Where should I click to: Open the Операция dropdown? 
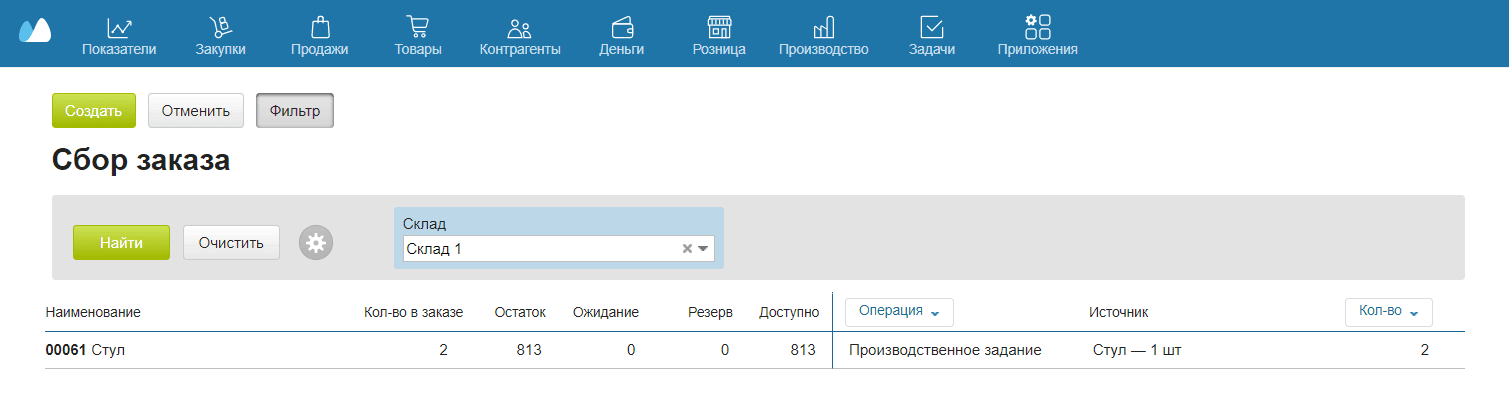pos(899,312)
